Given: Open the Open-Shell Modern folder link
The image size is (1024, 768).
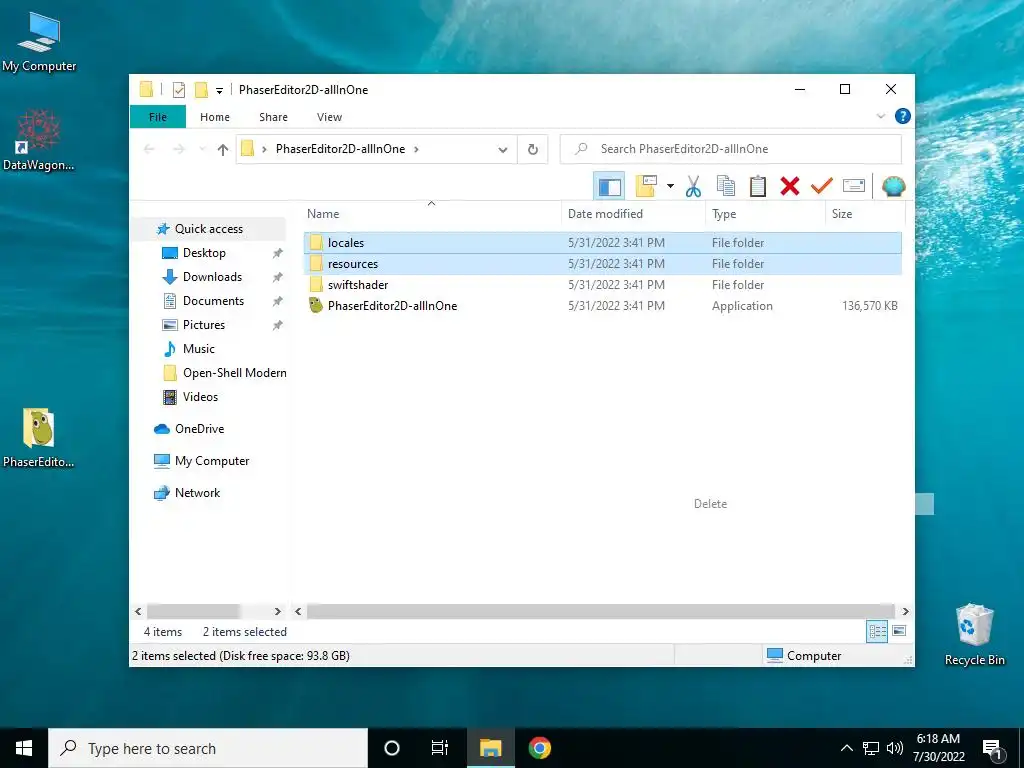Looking at the screenshot, I should tap(234, 373).
